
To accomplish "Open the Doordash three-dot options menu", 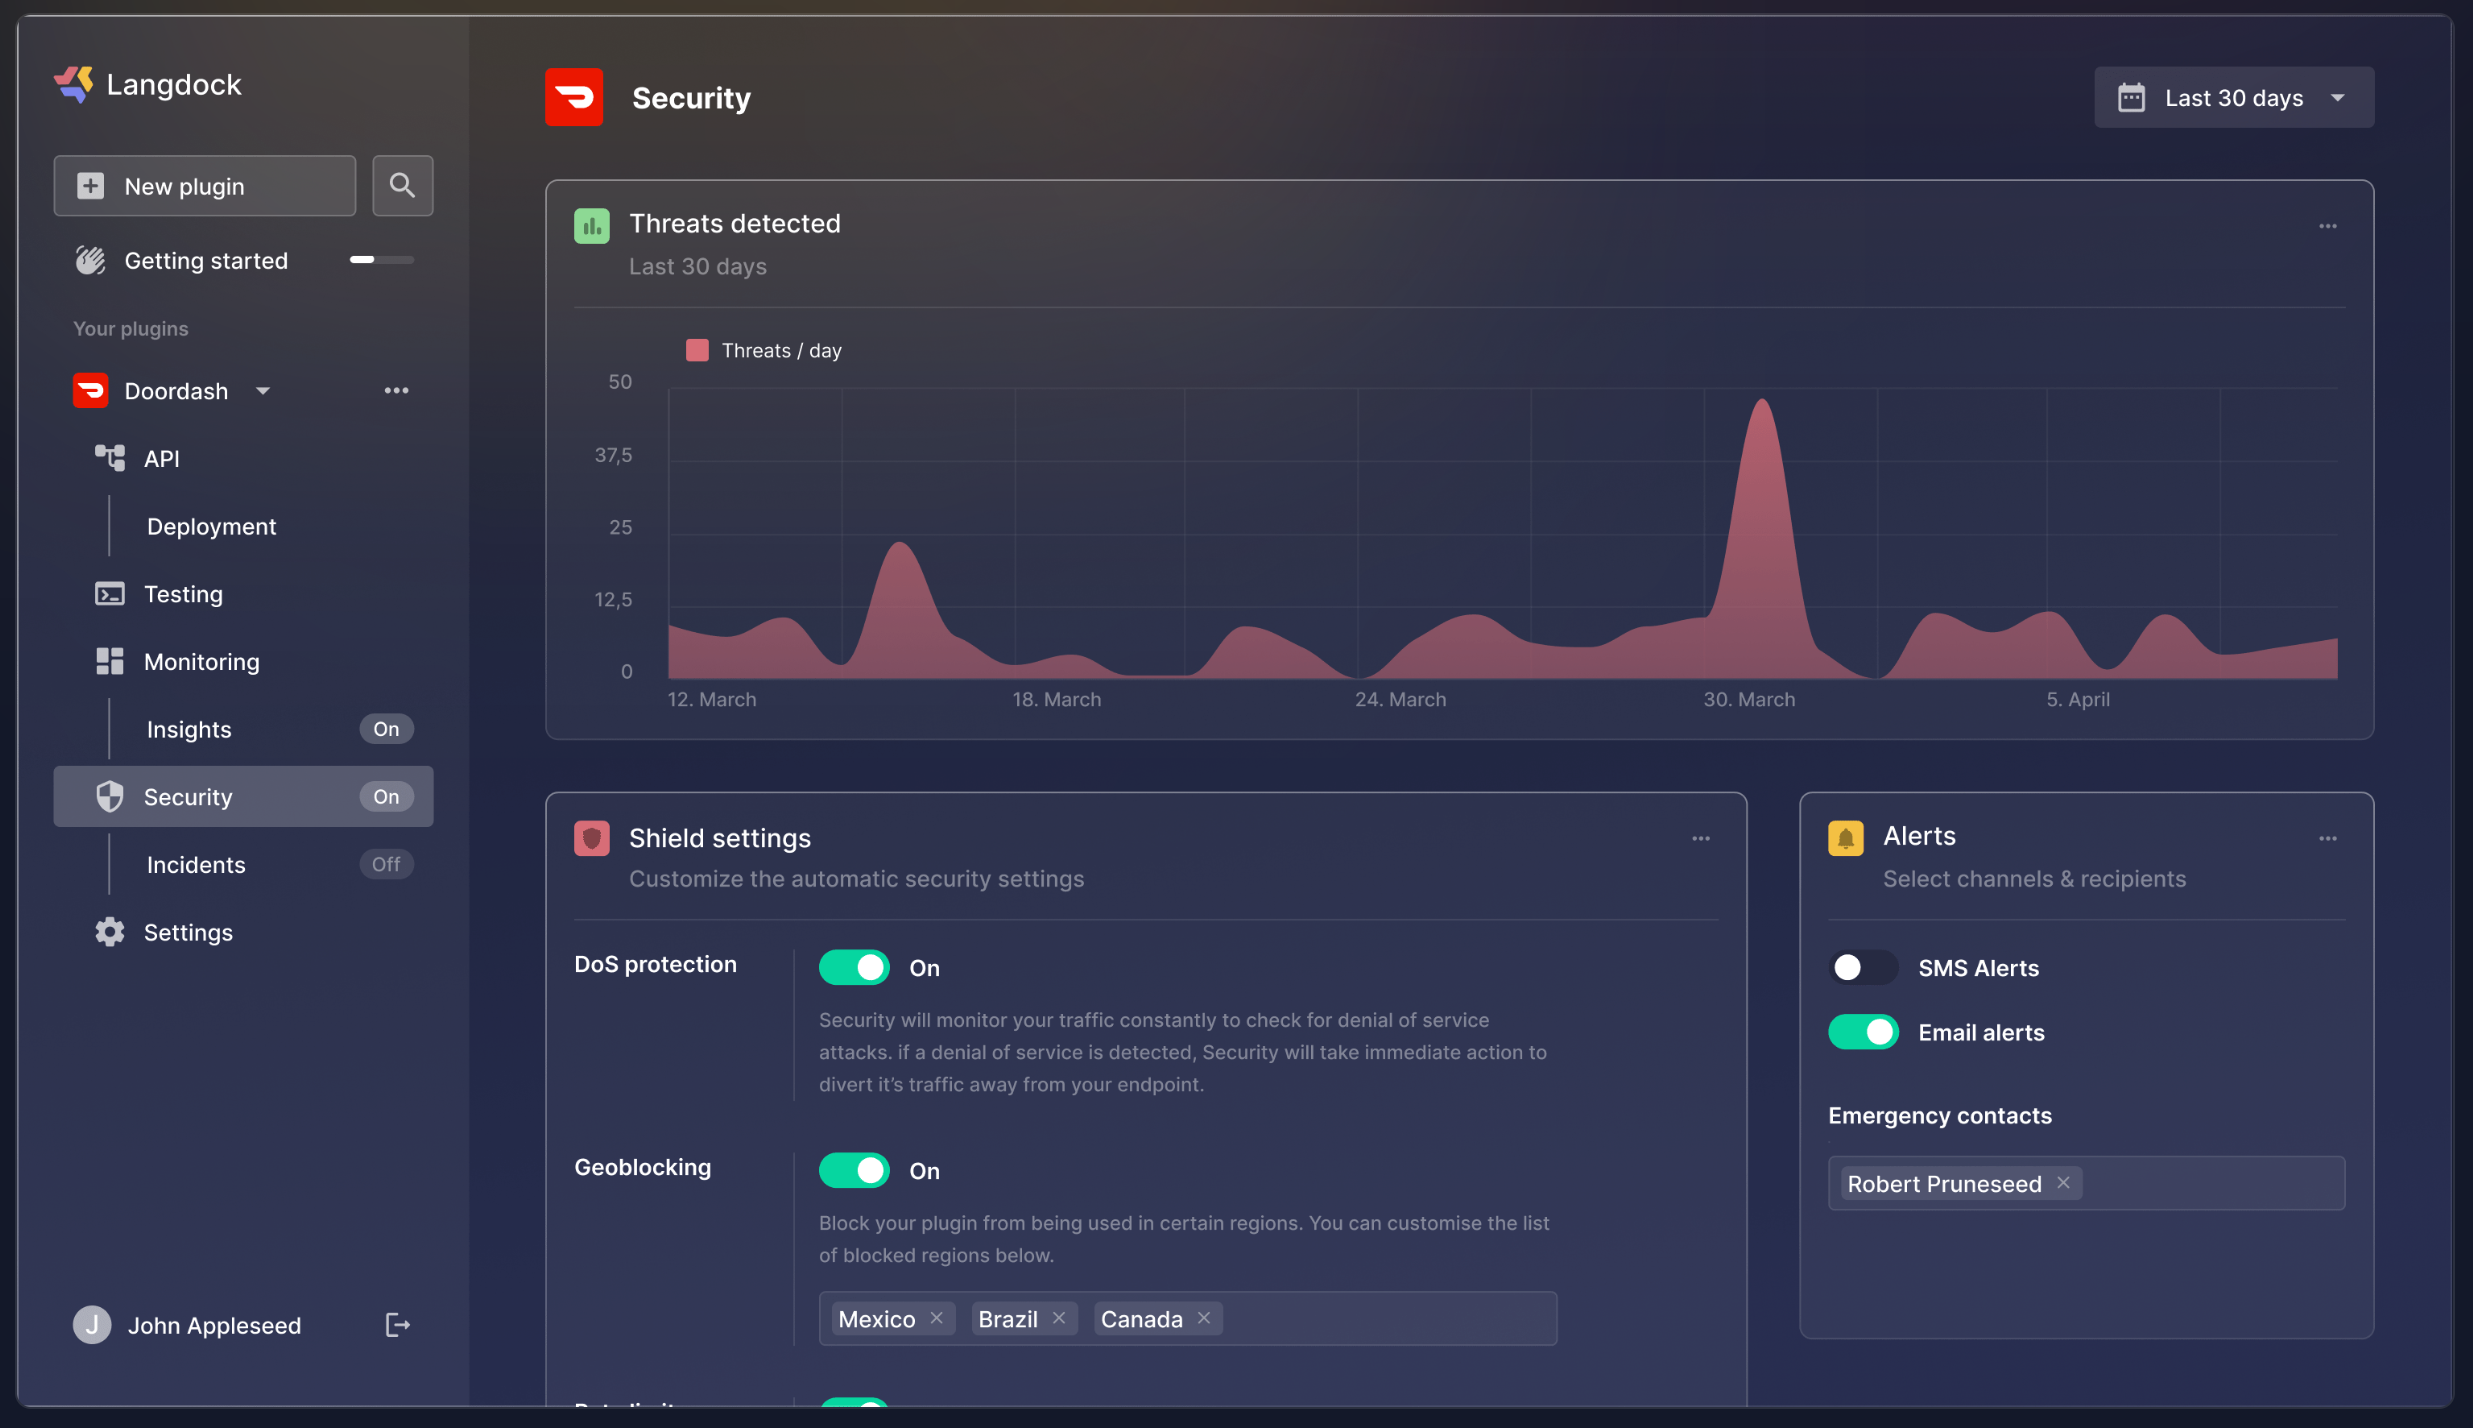I will (x=396, y=391).
